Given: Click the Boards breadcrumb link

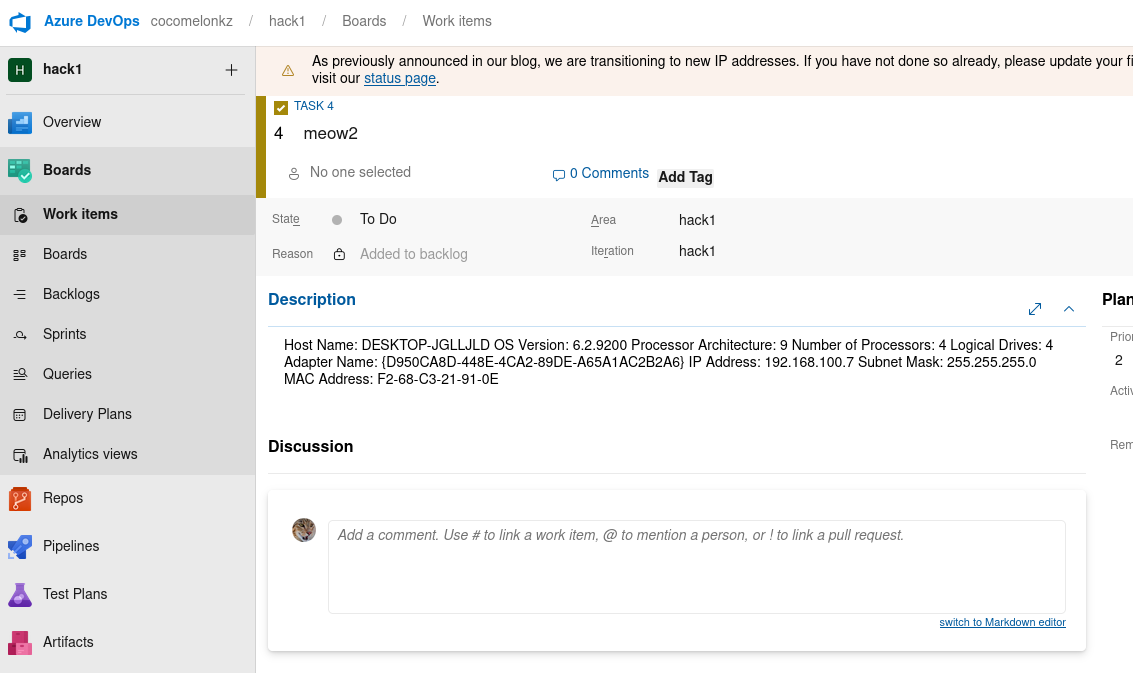Looking at the screenshot, I should (x=364, y=21).
